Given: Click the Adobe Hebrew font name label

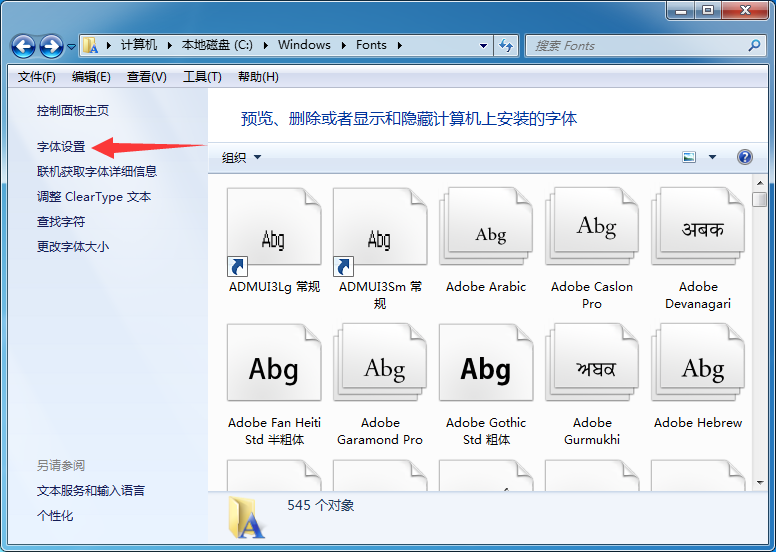Looking at the screenshot, I should click(698, 423).
